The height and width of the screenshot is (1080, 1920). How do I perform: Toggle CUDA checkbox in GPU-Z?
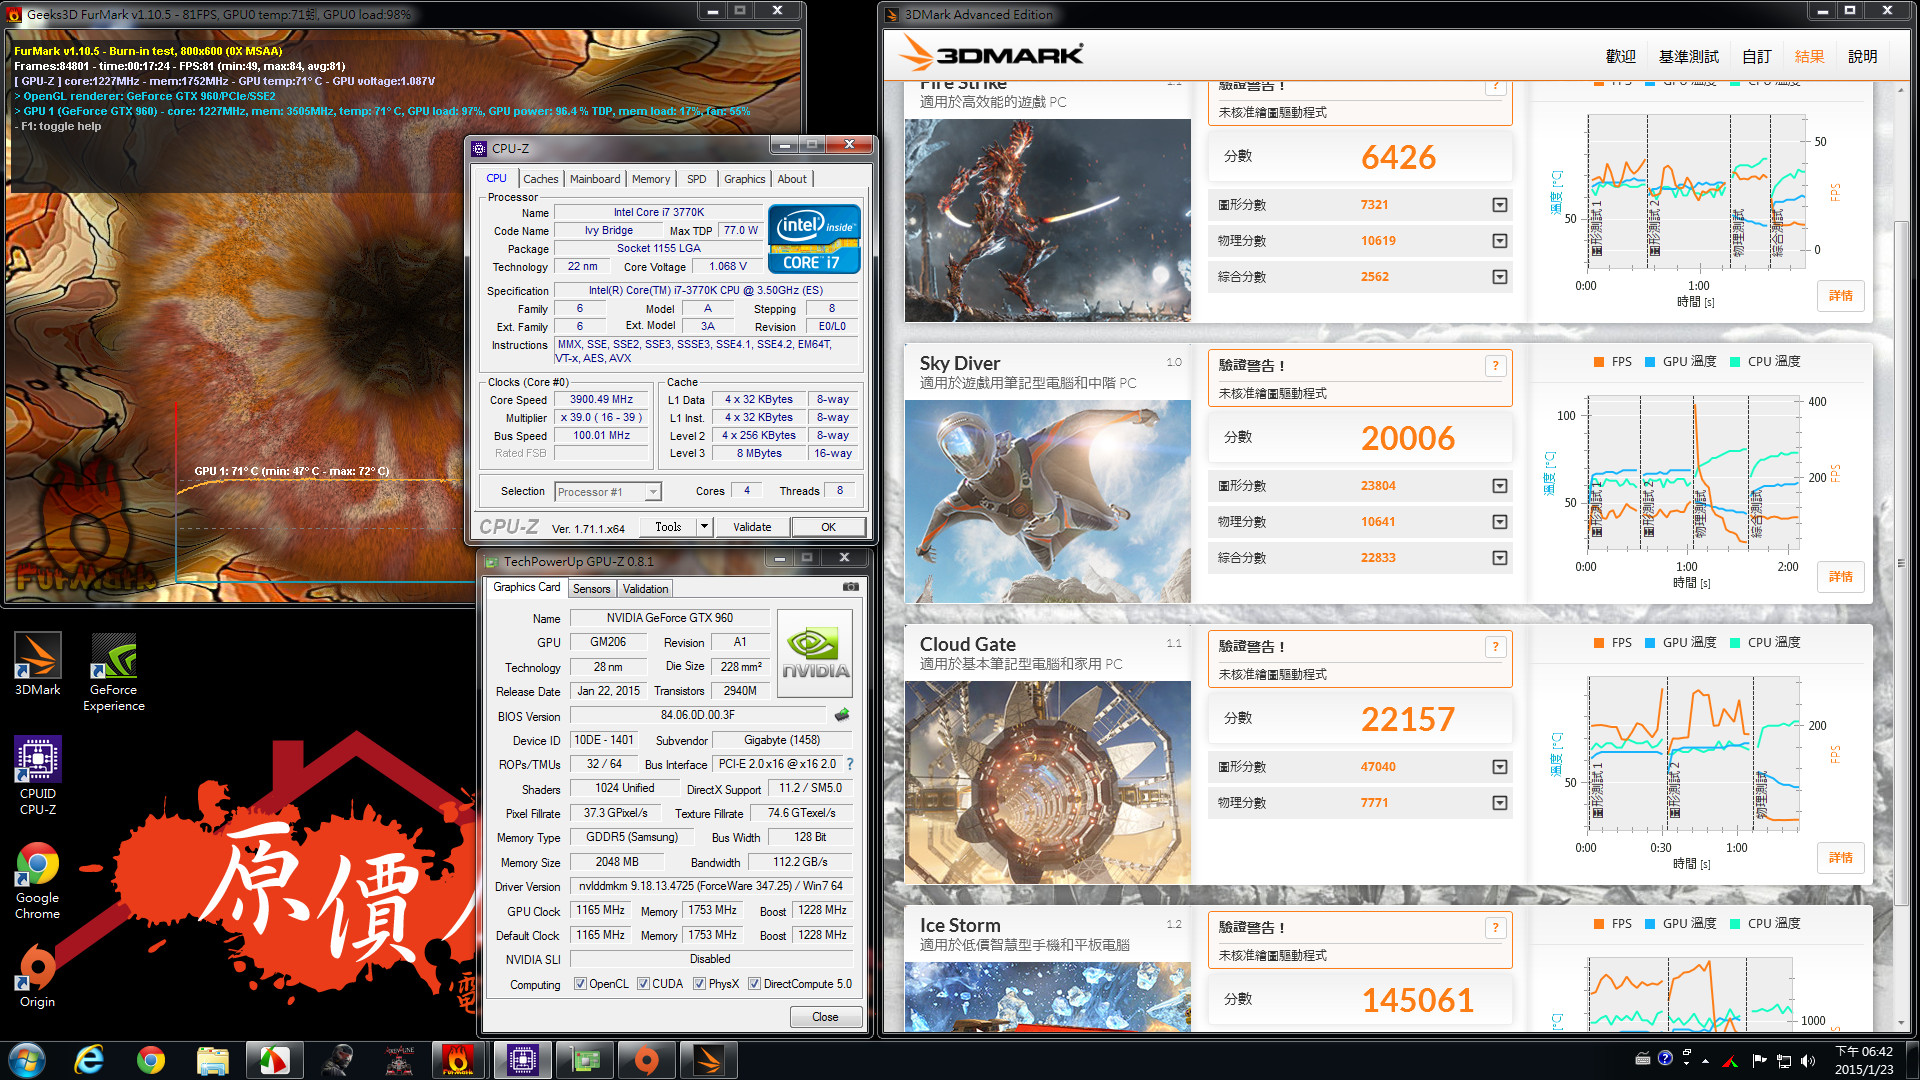[x=643, y=984]
